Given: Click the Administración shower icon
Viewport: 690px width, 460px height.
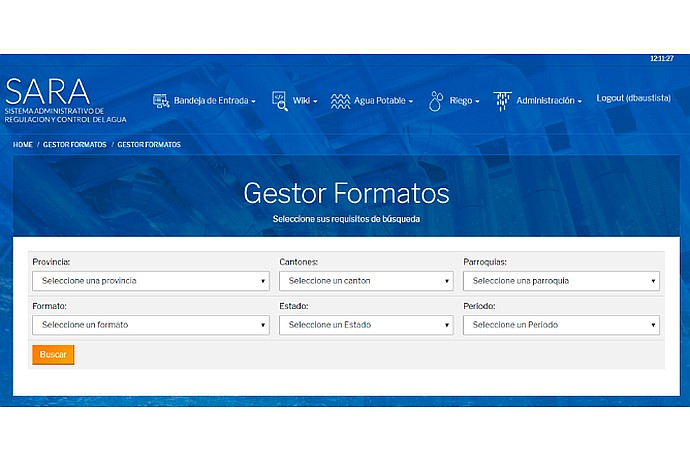Looking at the screenshot, I should [x=502, y=101].
